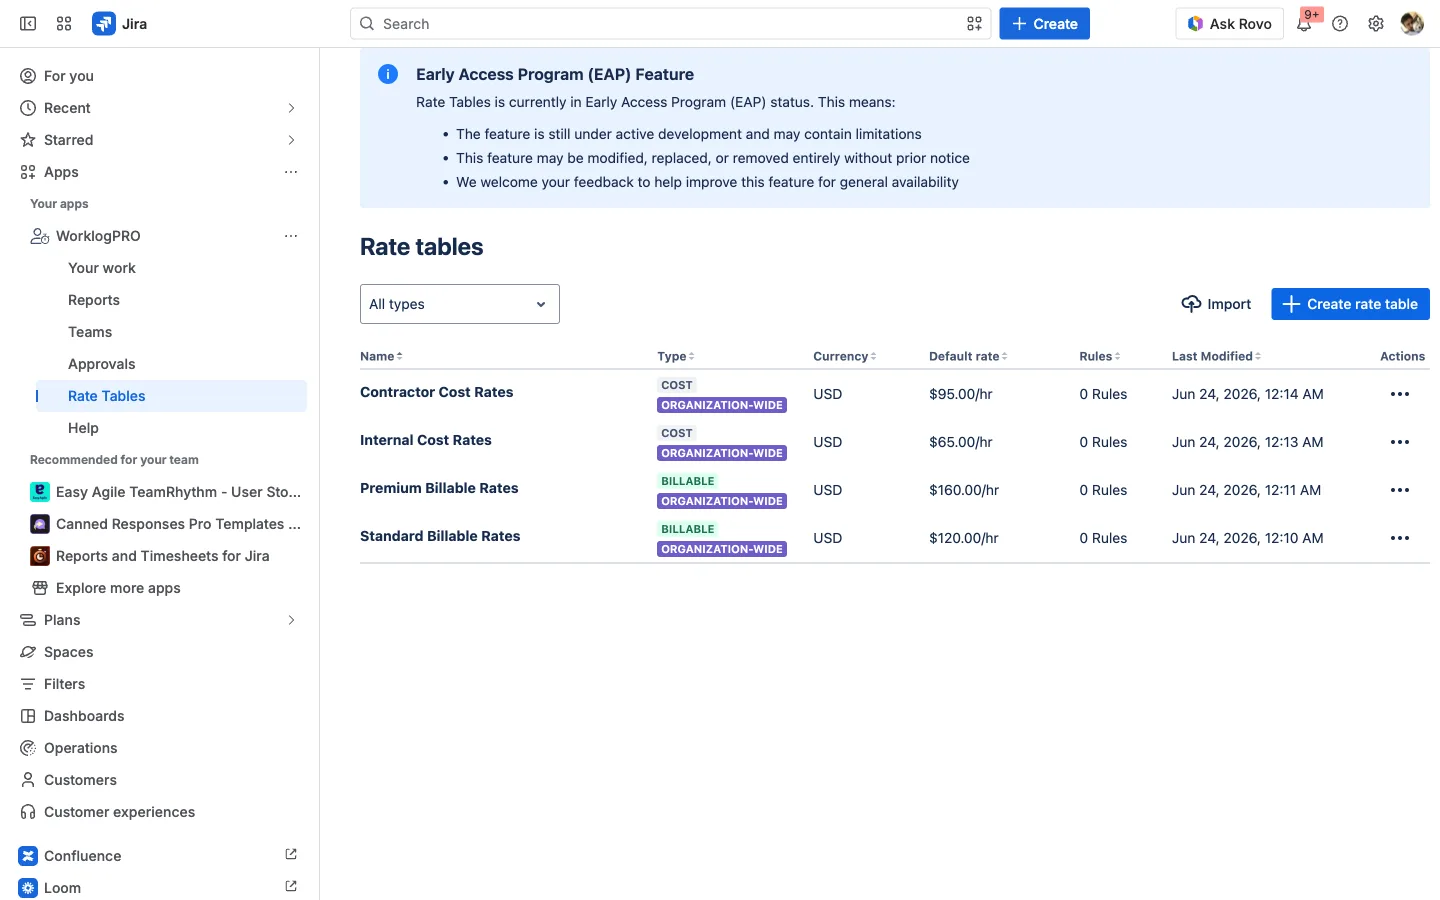Go to For you in sidebar
Image resolution: width=1440 pixels, height=900 pixels.
(x=160, y=76)
